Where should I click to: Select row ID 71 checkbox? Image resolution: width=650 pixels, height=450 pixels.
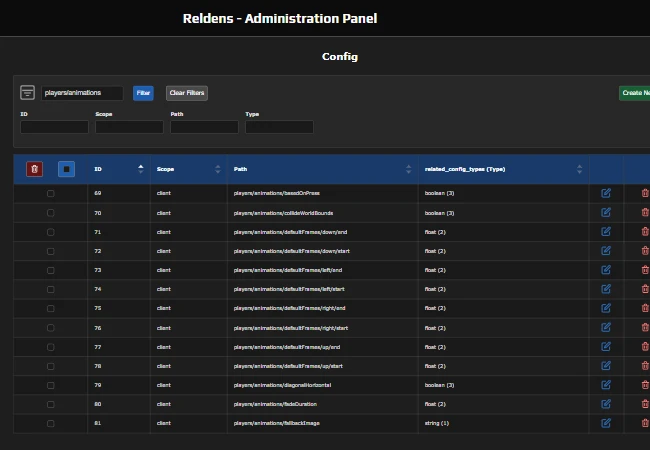tap(51, 232)
